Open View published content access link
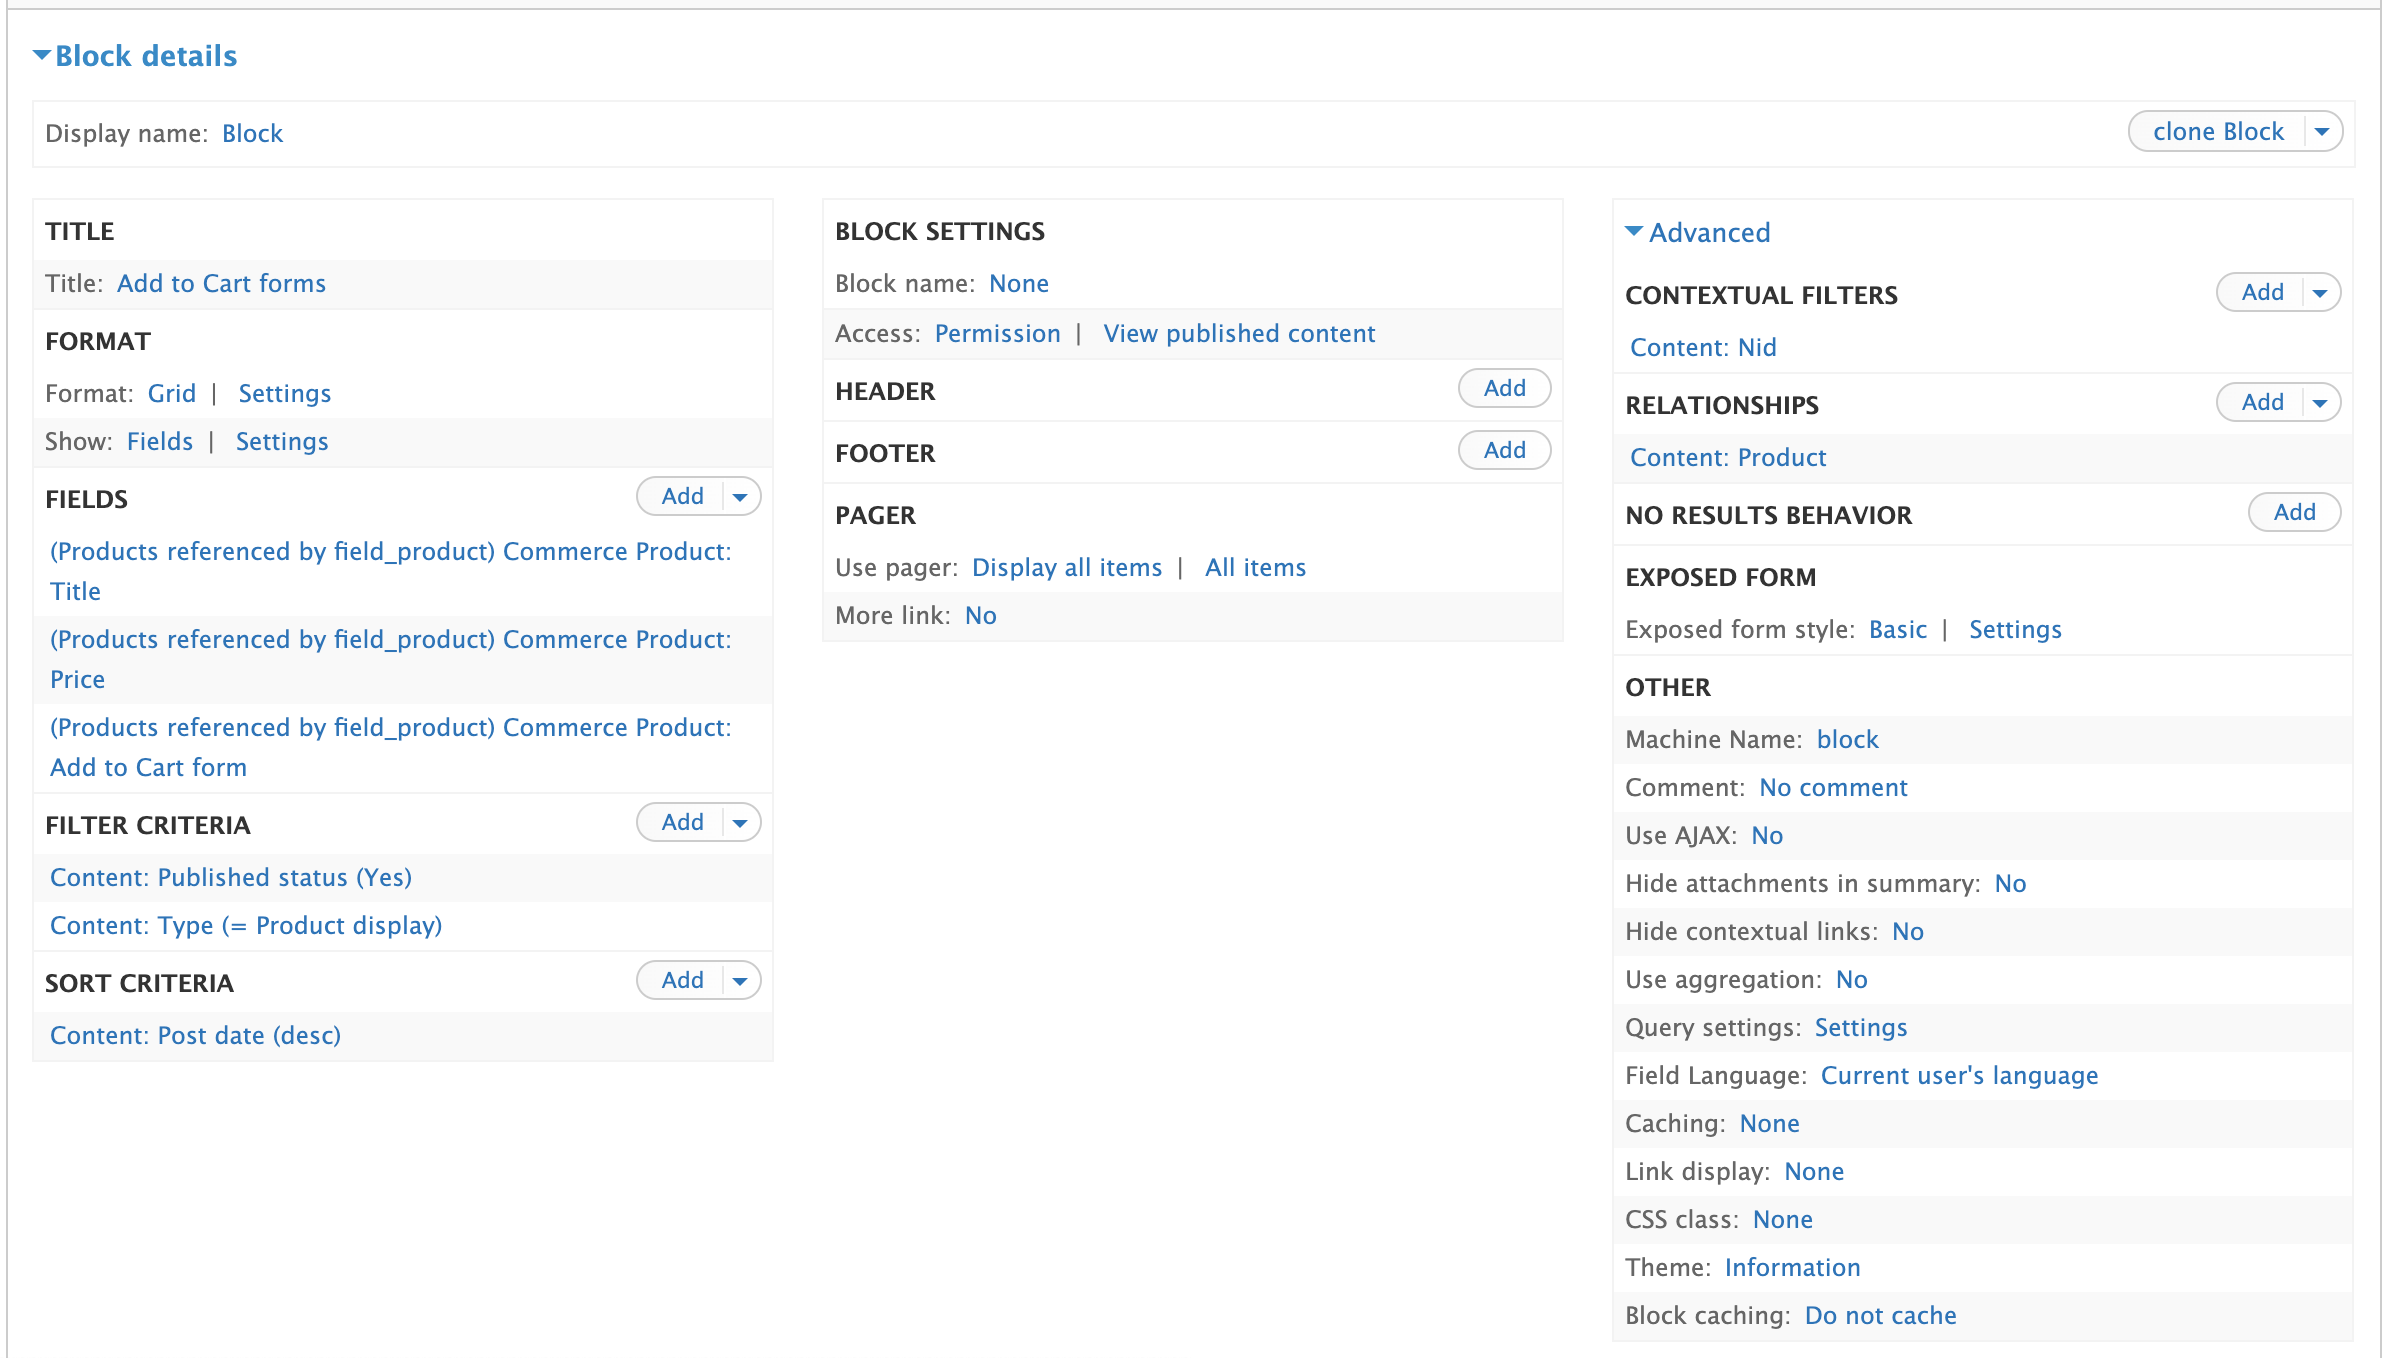Viewport: 2390px width, 1358px height. (1239, 333)
